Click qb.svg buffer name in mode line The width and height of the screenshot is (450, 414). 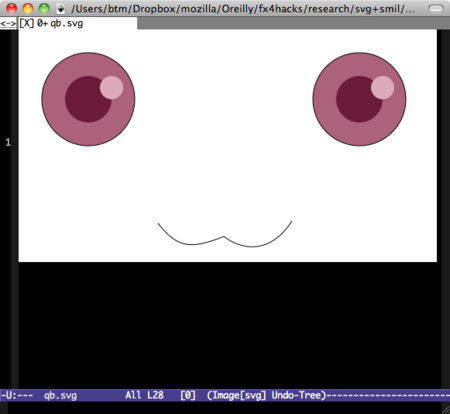(x=60, y=395)
